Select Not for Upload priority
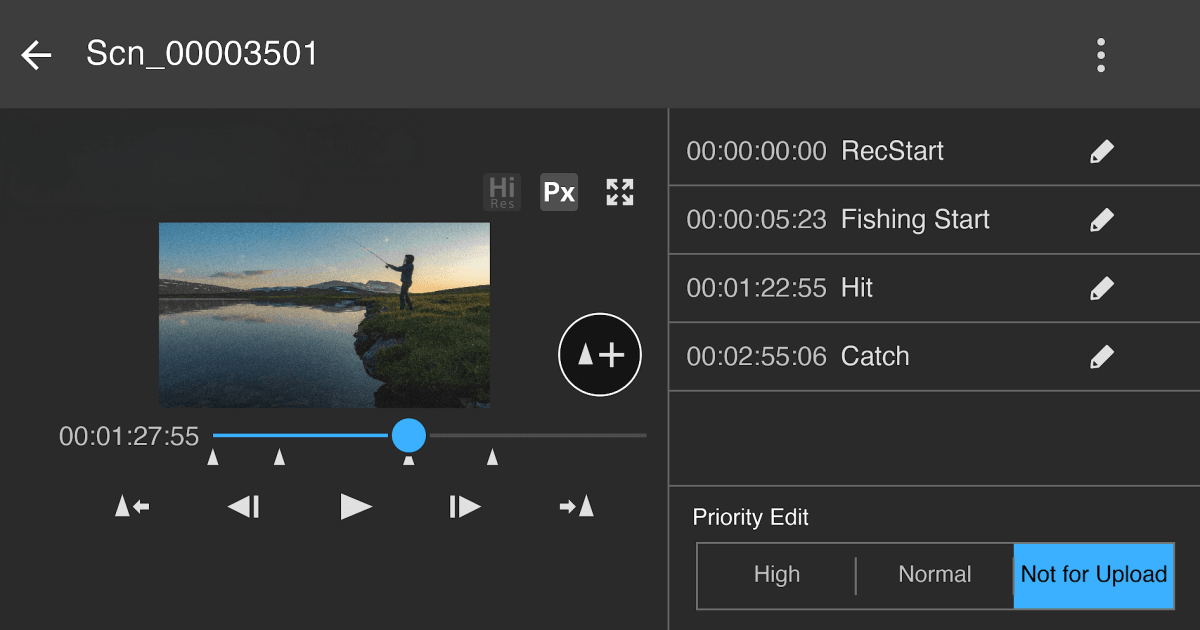Image resolution: width=1200 pixels, height=630 pixels. pyautogui.click(x=1094, y=575)
